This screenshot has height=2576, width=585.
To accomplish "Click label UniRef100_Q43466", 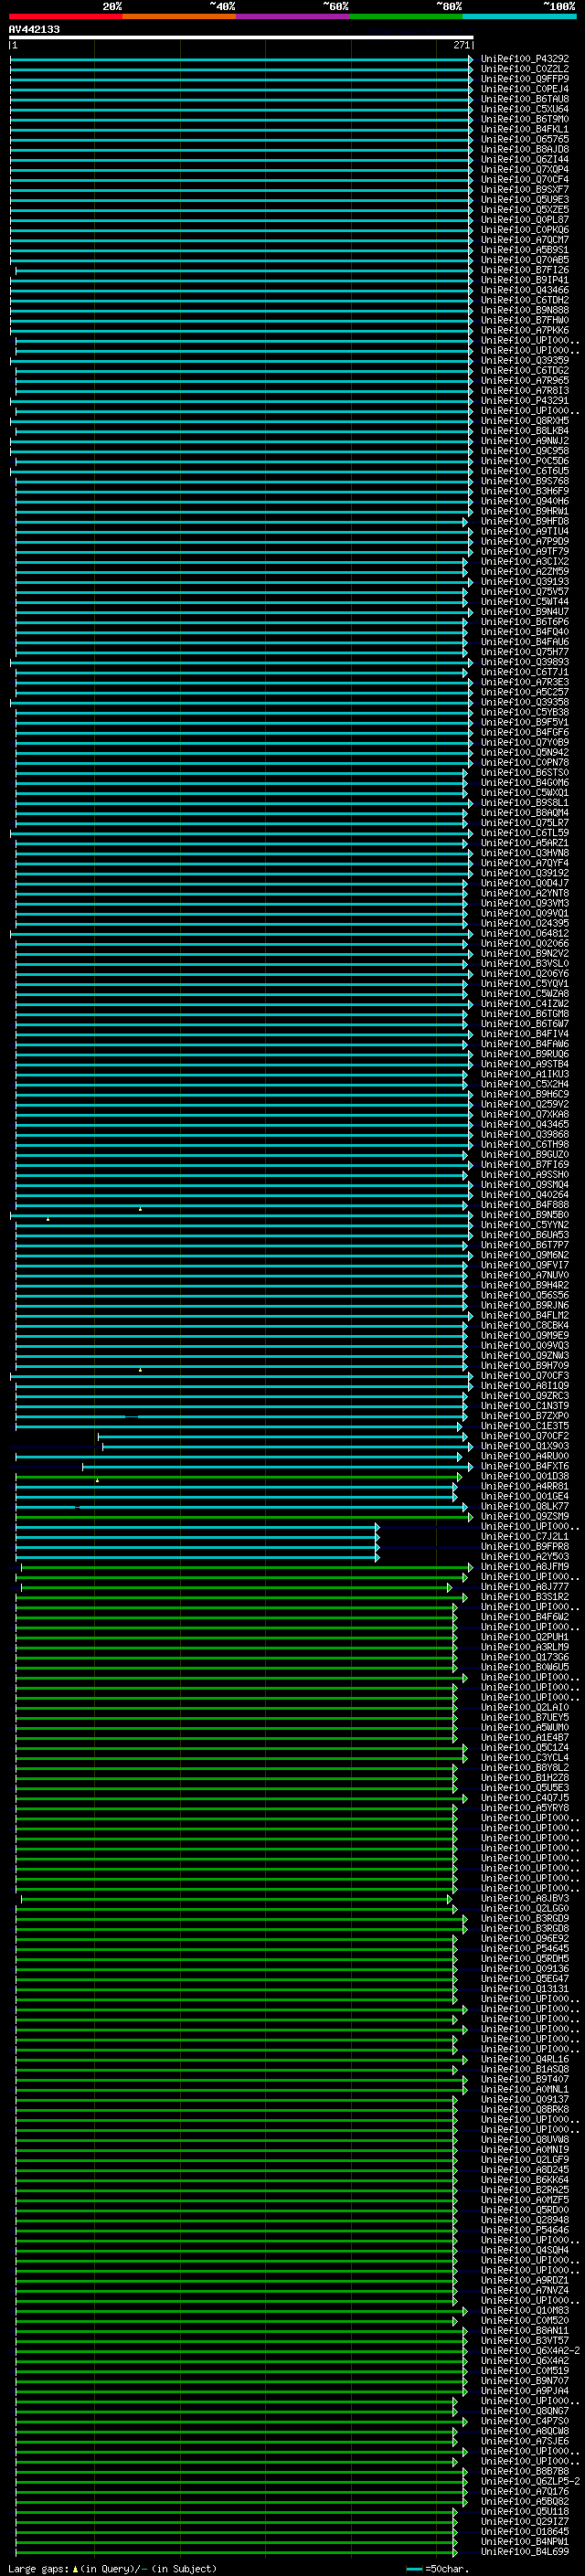I will click(x=525, y=290).
